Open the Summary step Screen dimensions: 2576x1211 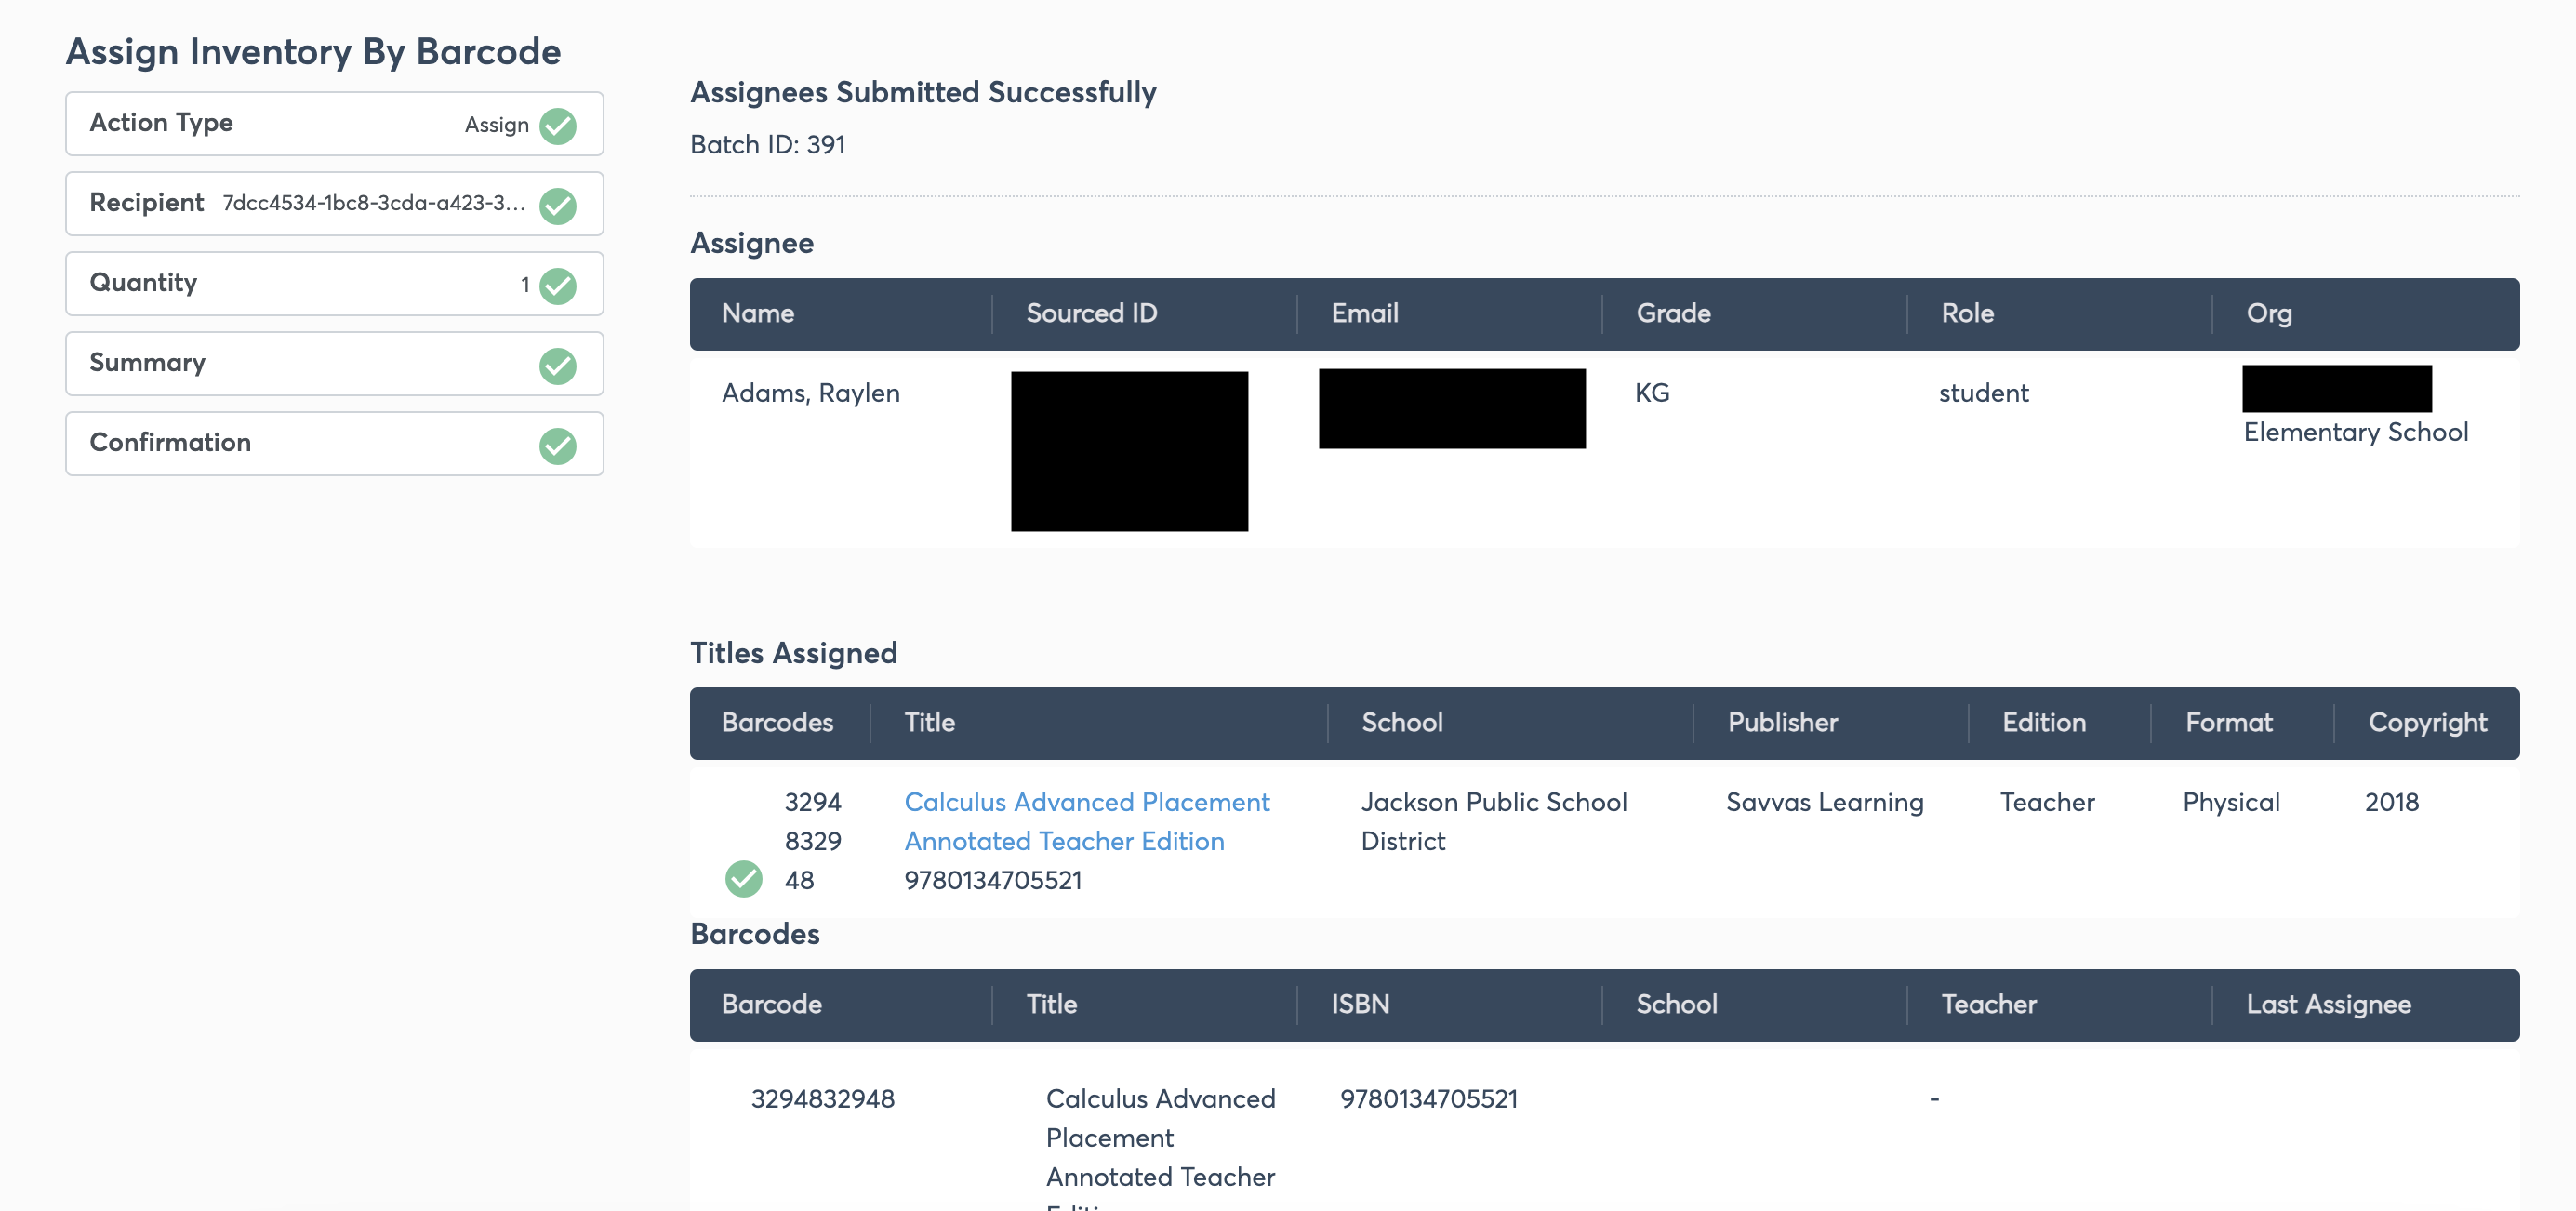(334, 364)
